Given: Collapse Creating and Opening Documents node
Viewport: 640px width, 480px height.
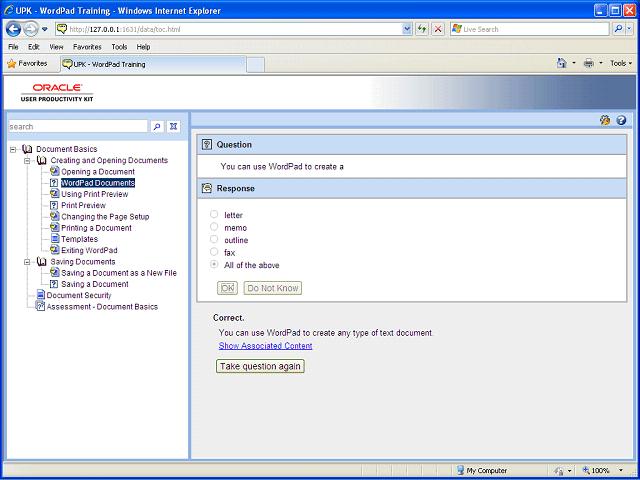Looking at the screenshot, I should point(27,160).
